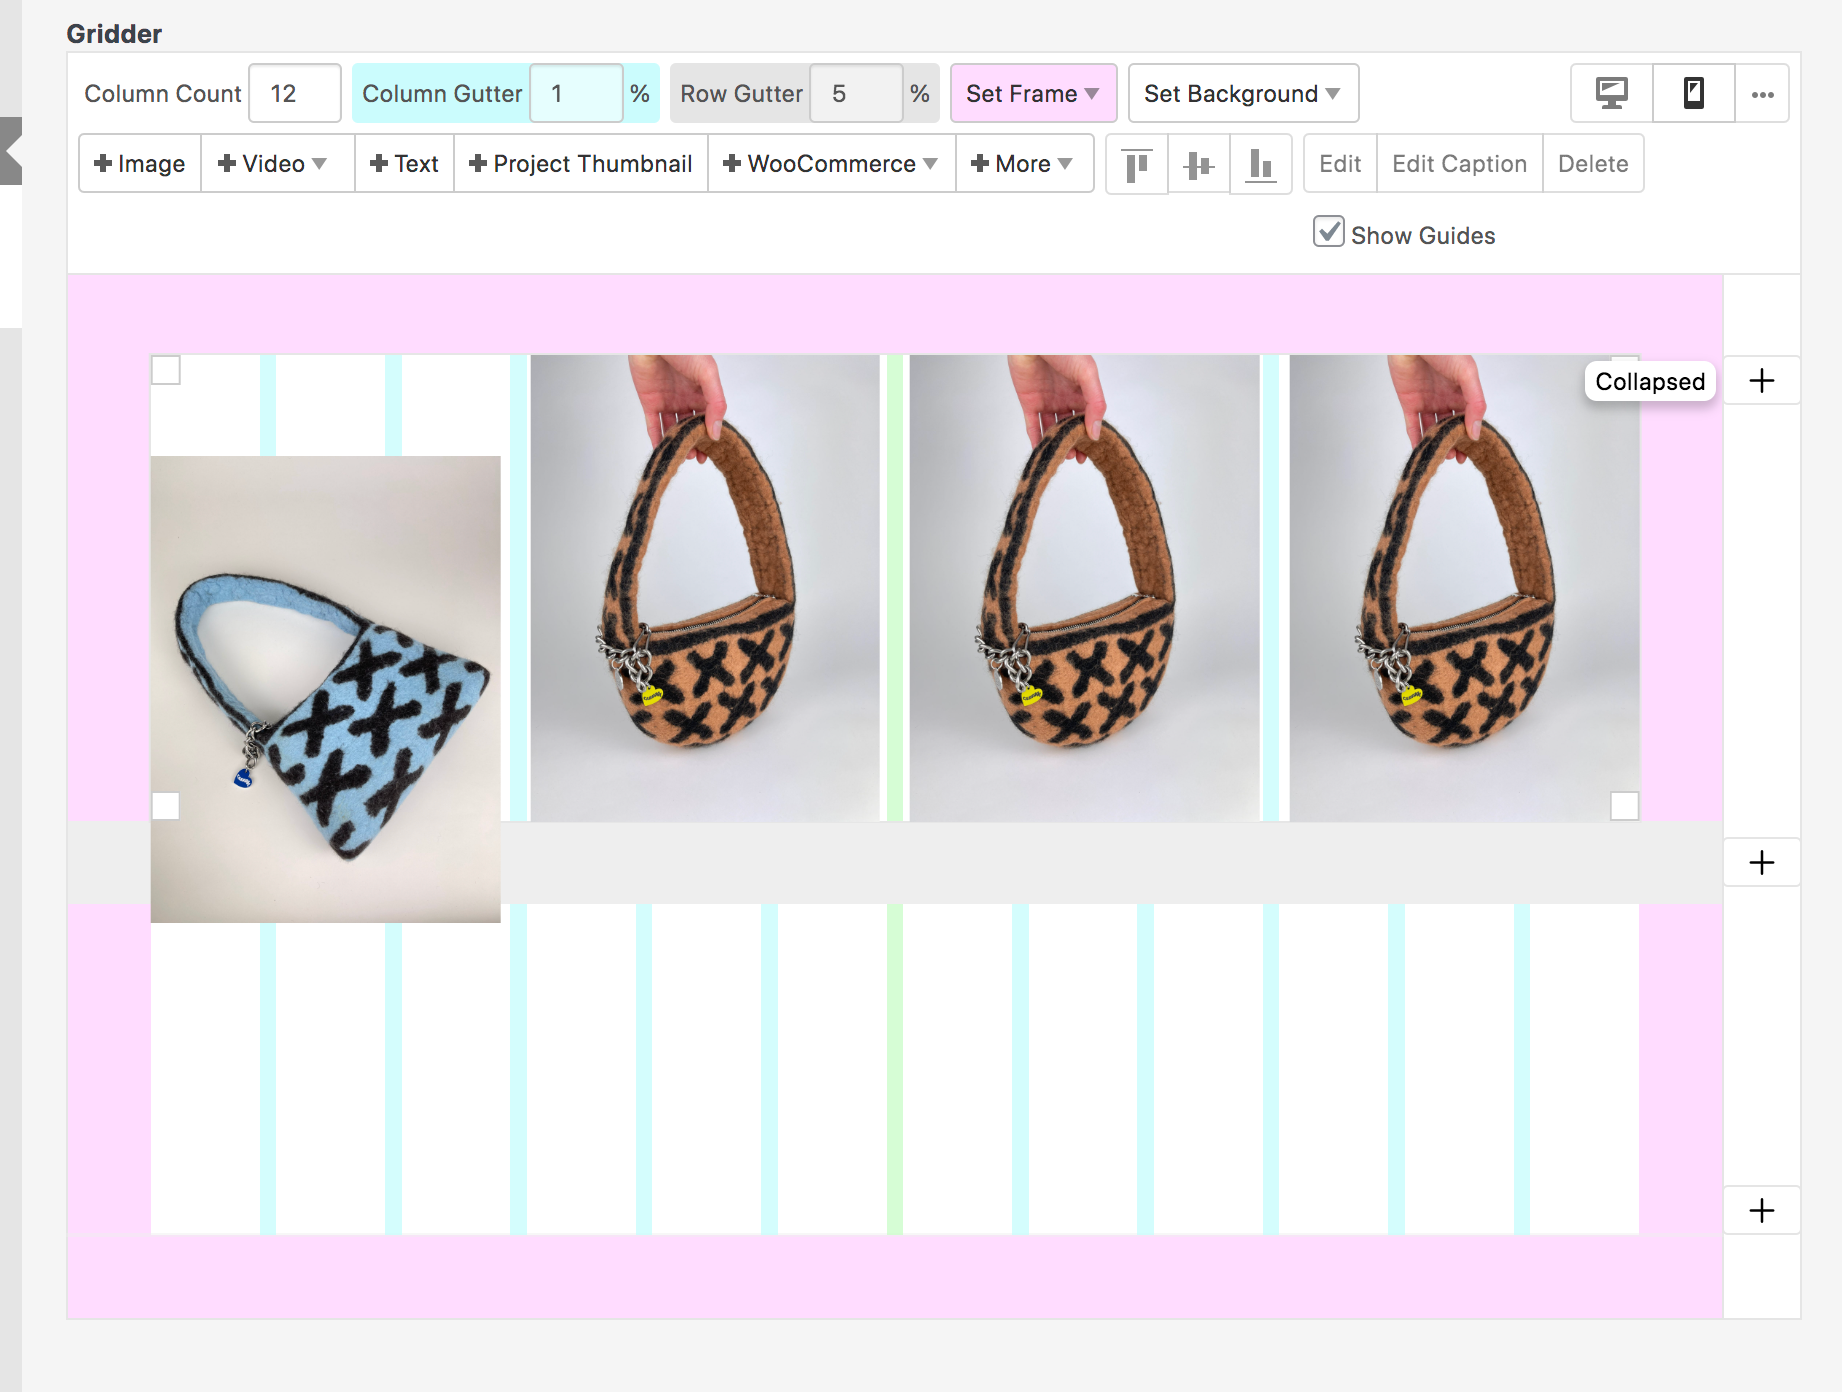1842x1392 pixels.
Task: Open the Set Background dropdown
Action: (x=1242, y=94)
